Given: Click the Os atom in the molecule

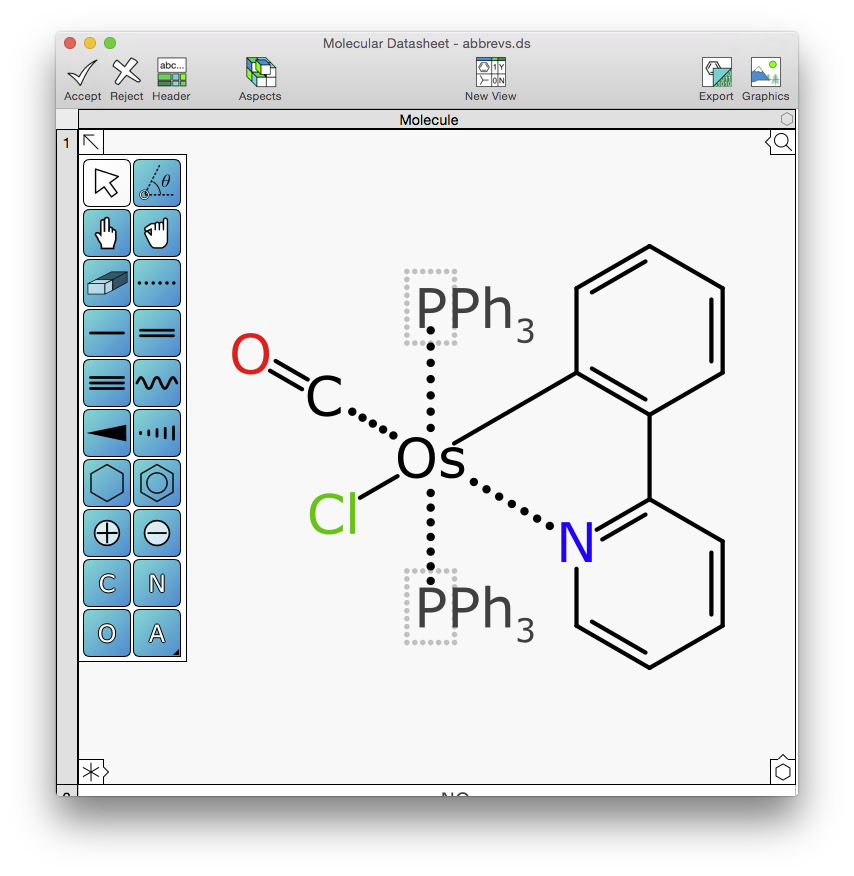Looking at the screenshot, I should point(431,461).
